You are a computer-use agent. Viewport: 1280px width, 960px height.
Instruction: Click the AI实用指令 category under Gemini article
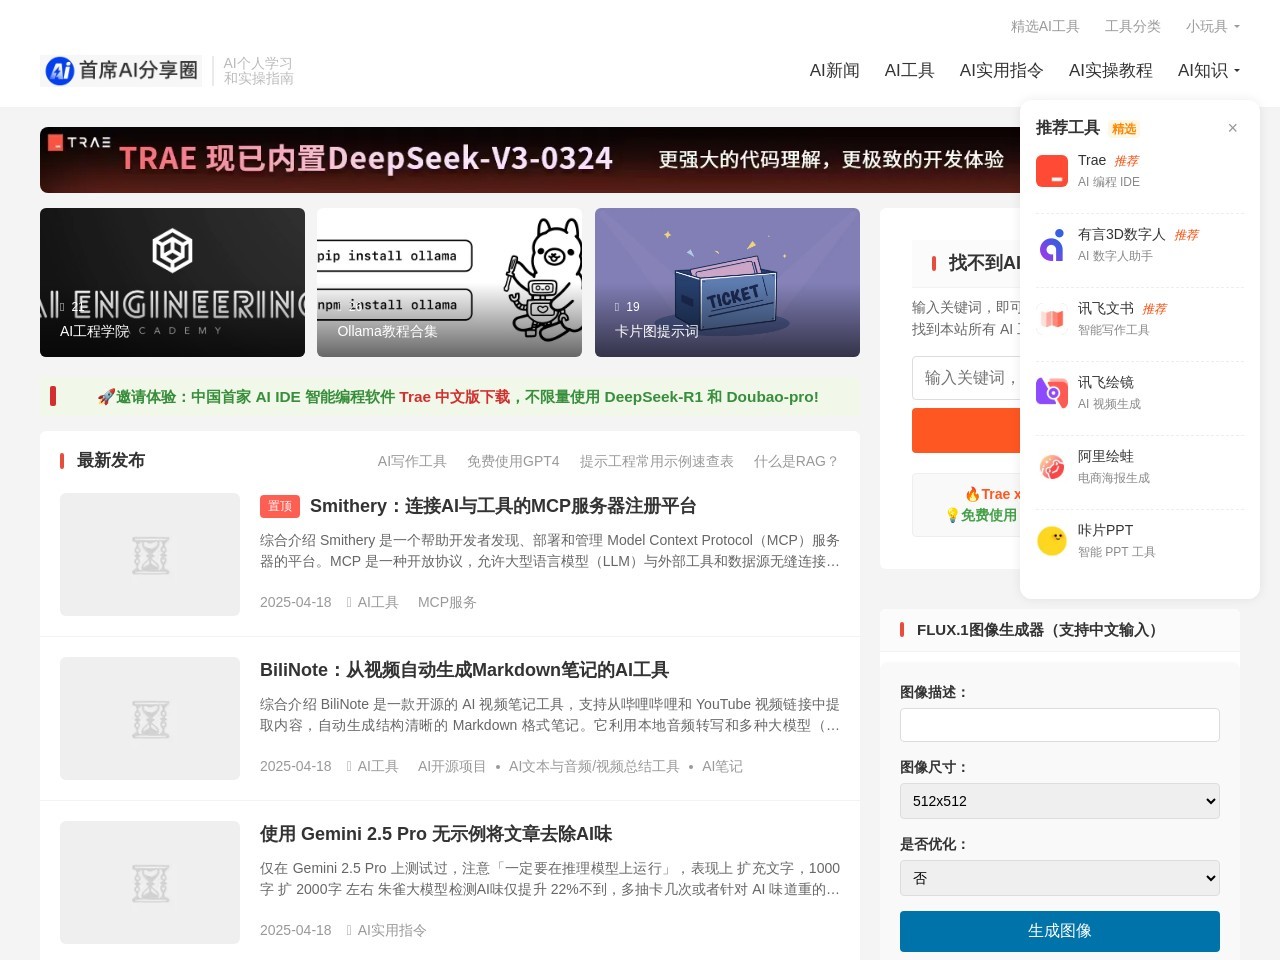392,930
